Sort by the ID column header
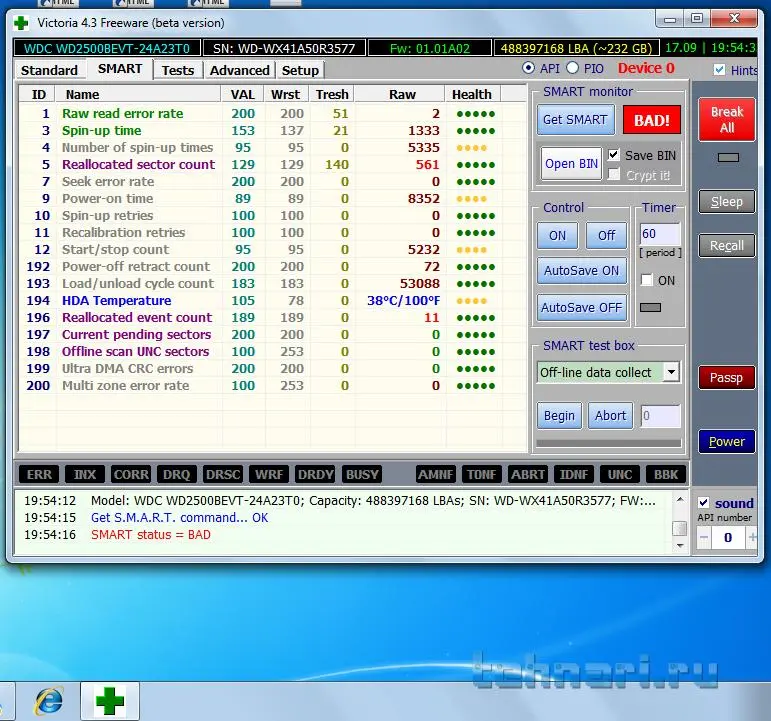The width and height of the screenshot is (771, 721). coord(38,94)
